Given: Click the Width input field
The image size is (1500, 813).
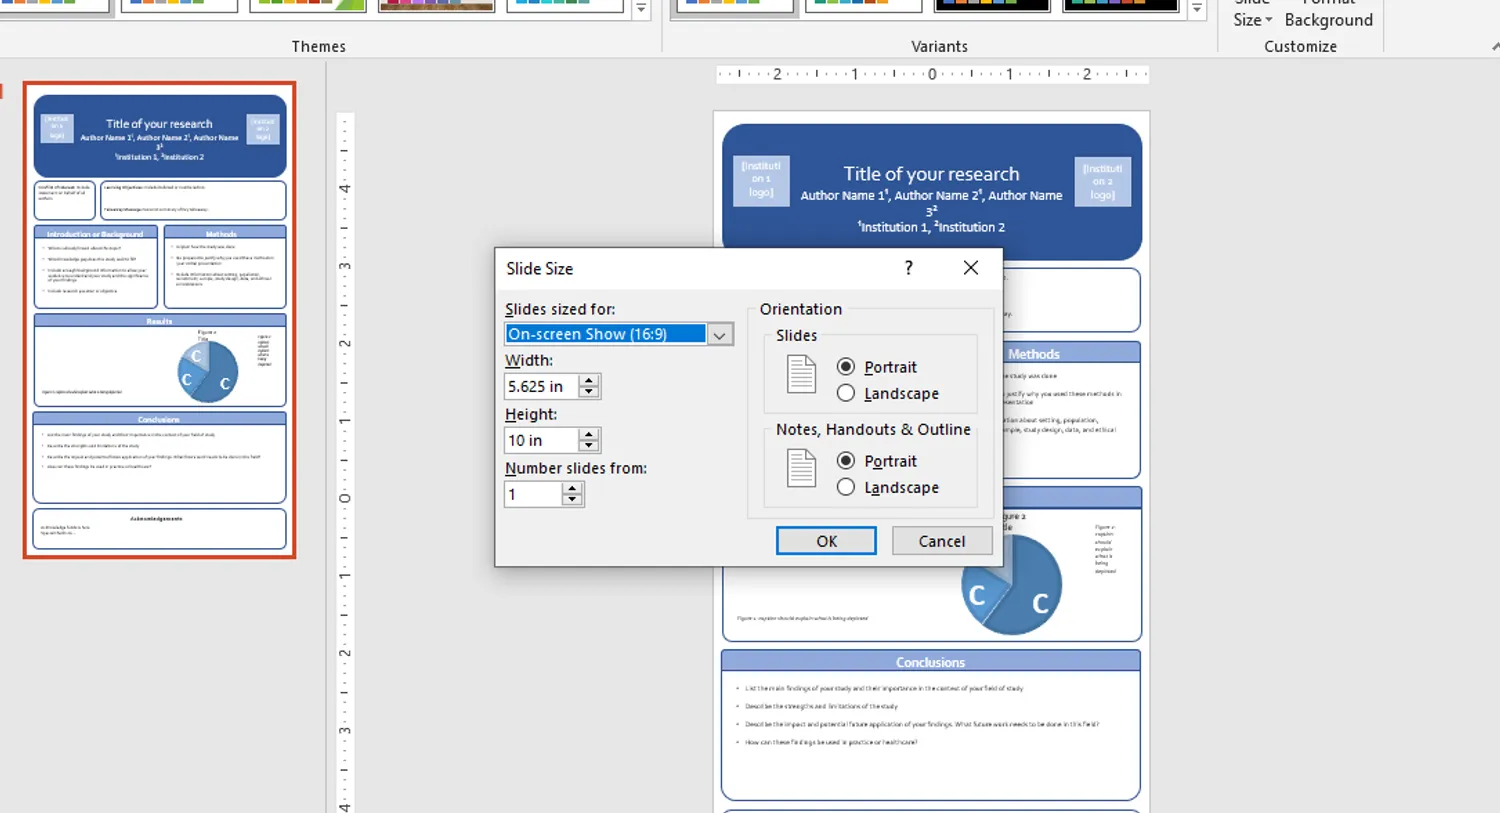Looking at the screenshot, I should click(x=541, y=387).
